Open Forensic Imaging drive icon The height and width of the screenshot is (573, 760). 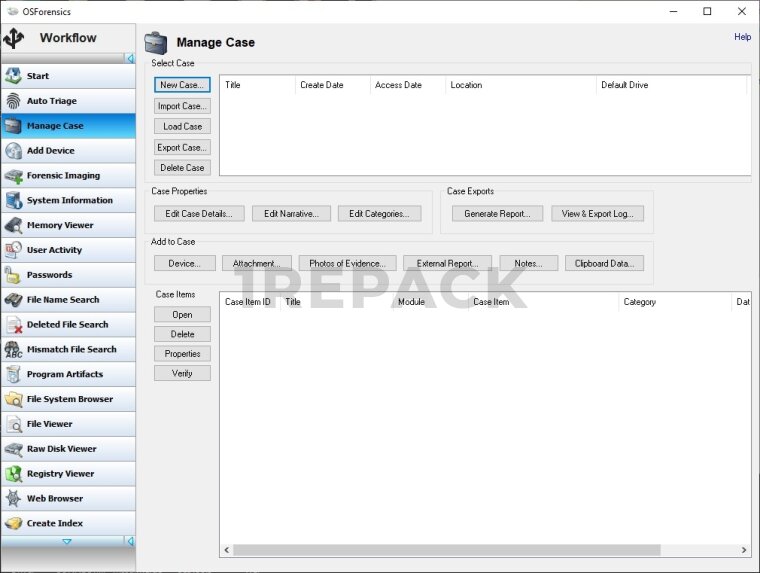(13, 176)
